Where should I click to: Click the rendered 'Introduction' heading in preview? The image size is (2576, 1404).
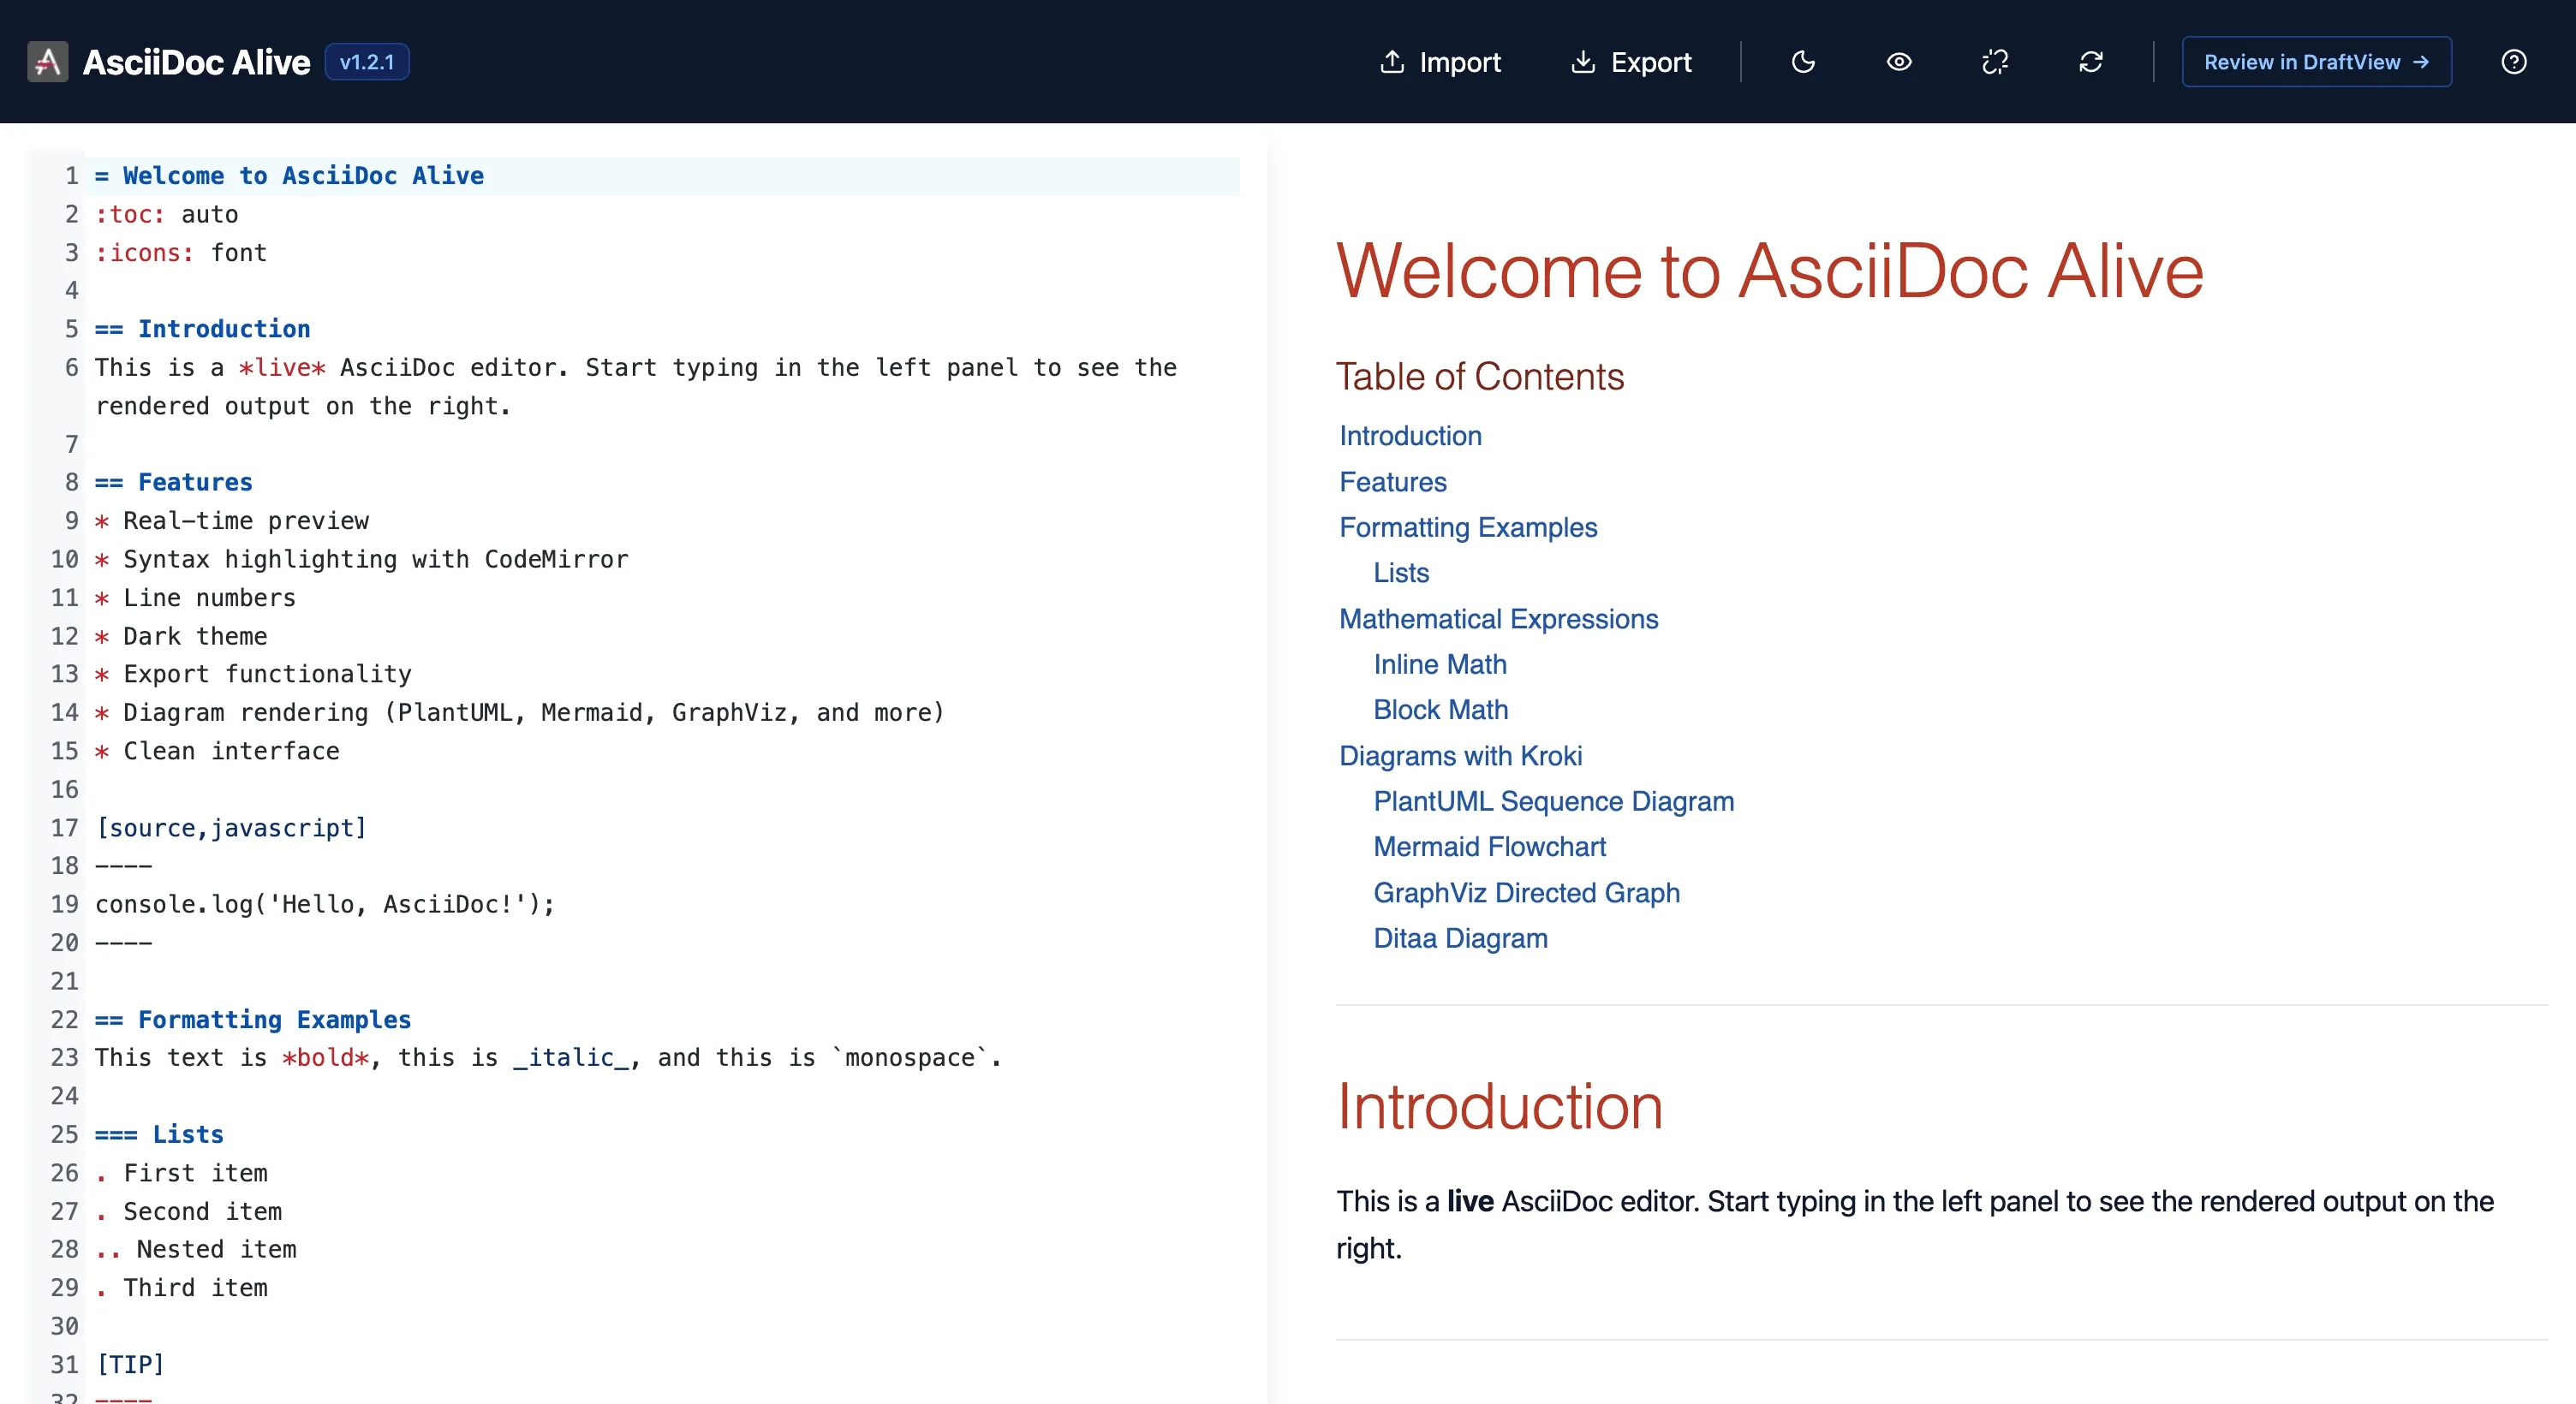click(1500, 1107)
